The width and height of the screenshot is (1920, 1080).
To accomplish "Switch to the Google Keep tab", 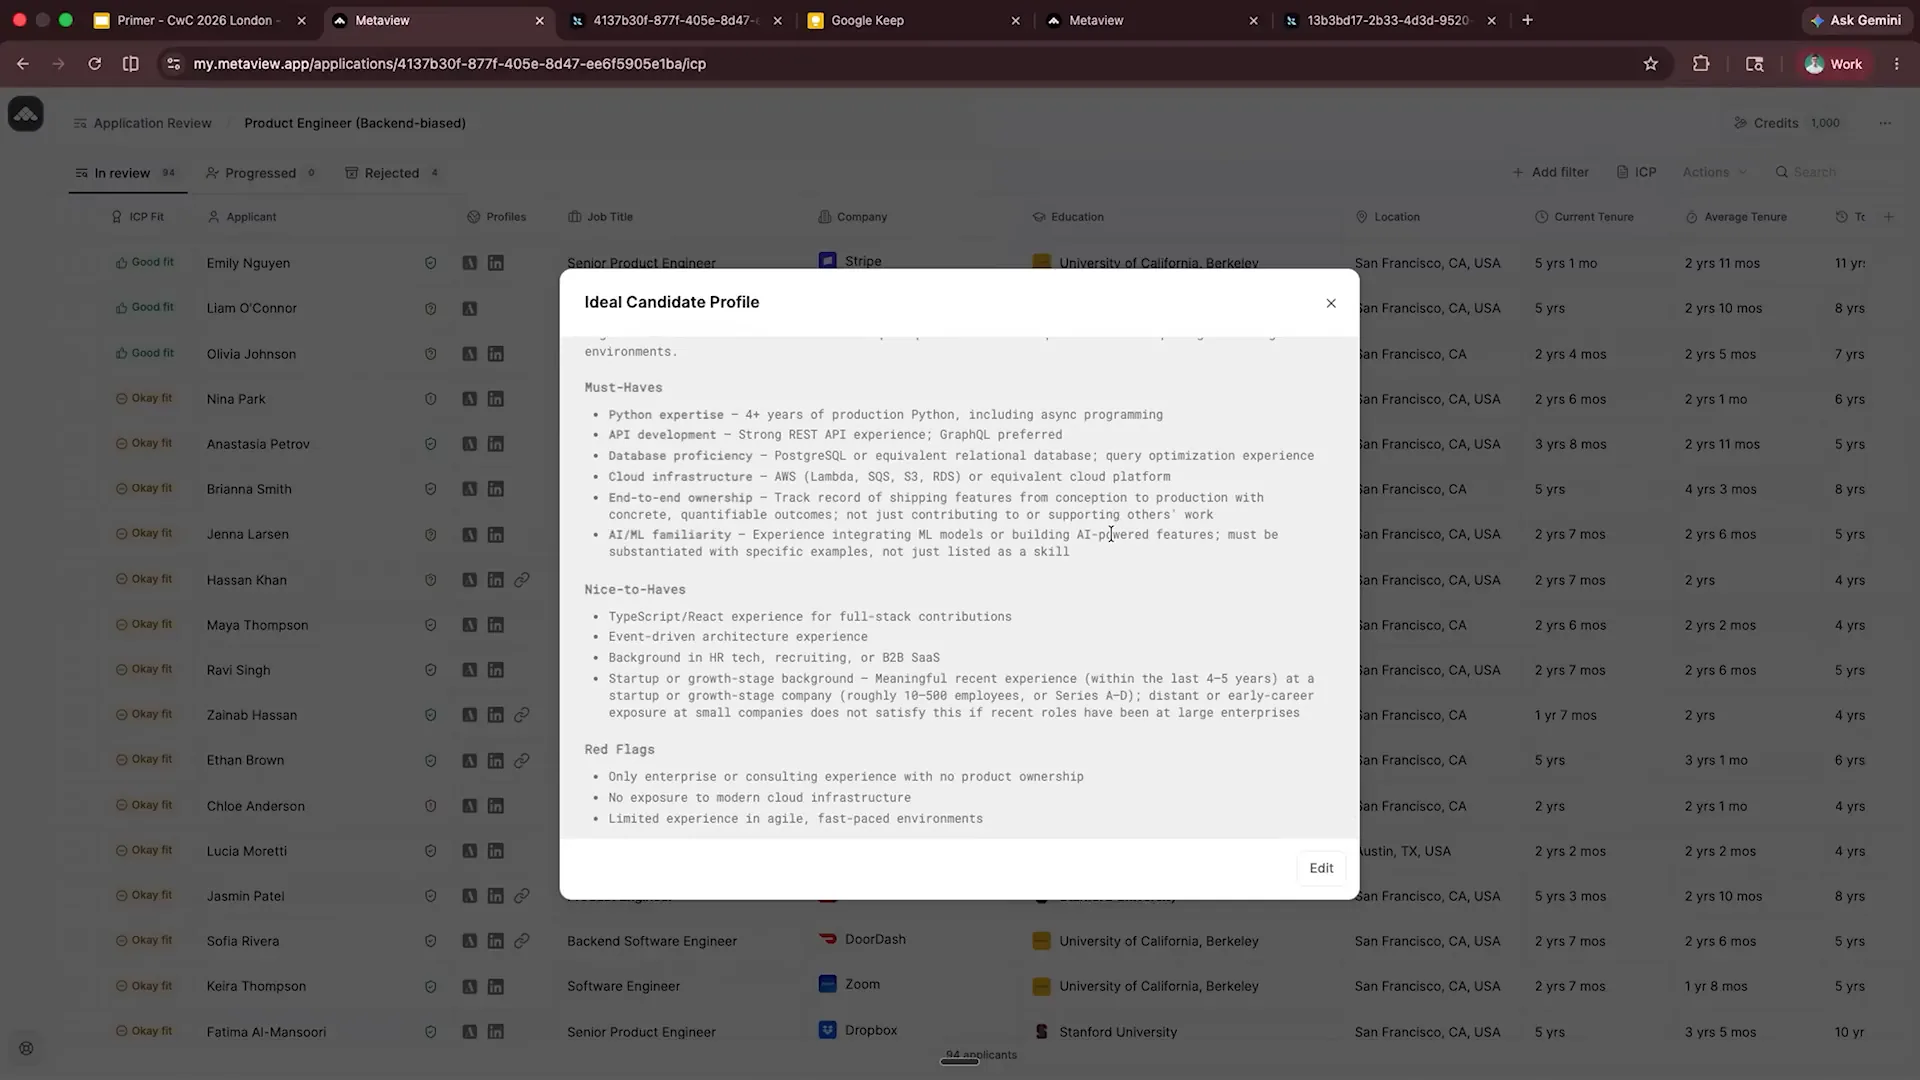I will (x=915, y=20).
